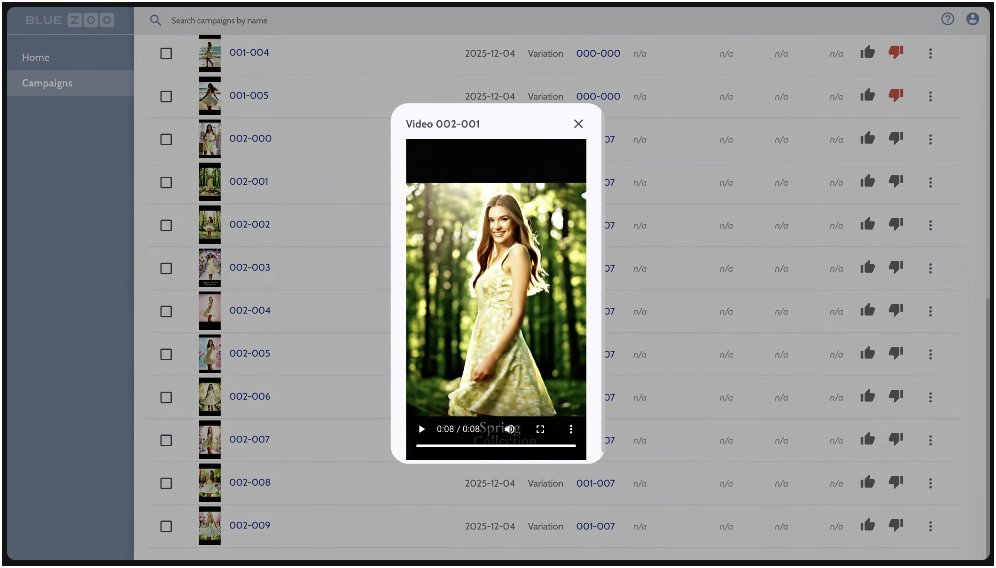Select the checkbox for row 001-005
The image size is (996, 568).
point(166,97)
